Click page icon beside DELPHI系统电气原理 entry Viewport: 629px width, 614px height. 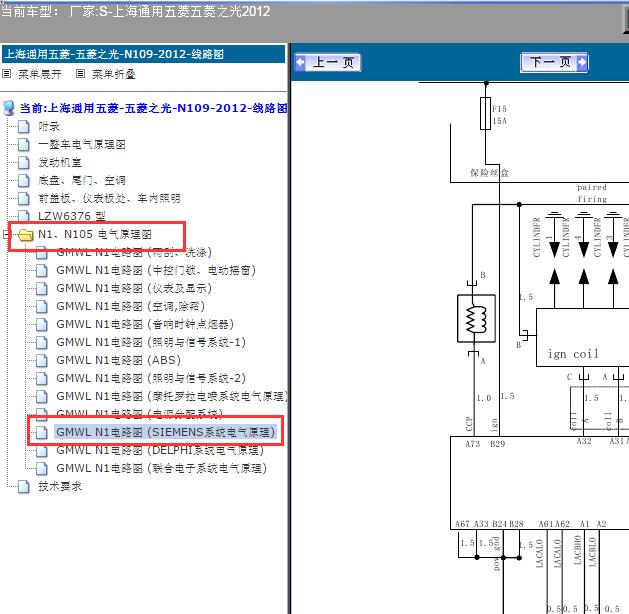click(42, 450)
